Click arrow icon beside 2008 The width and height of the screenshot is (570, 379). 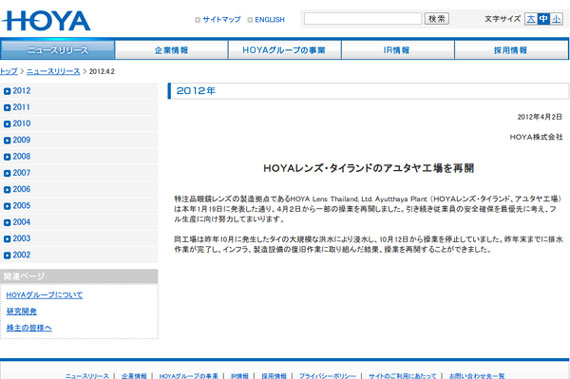pos(7,157)
